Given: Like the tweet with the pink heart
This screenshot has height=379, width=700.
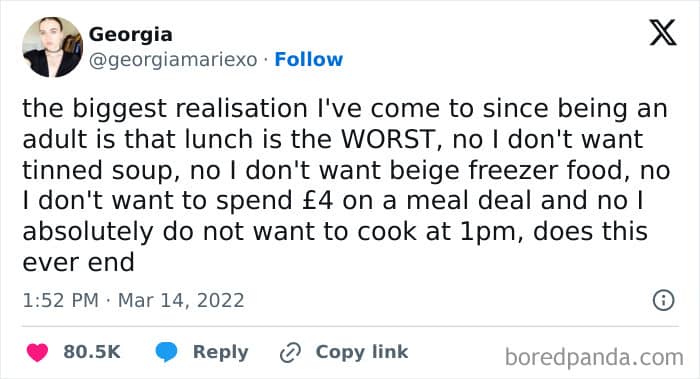Looking at the screenshot, I should click(x=38, y=352).
